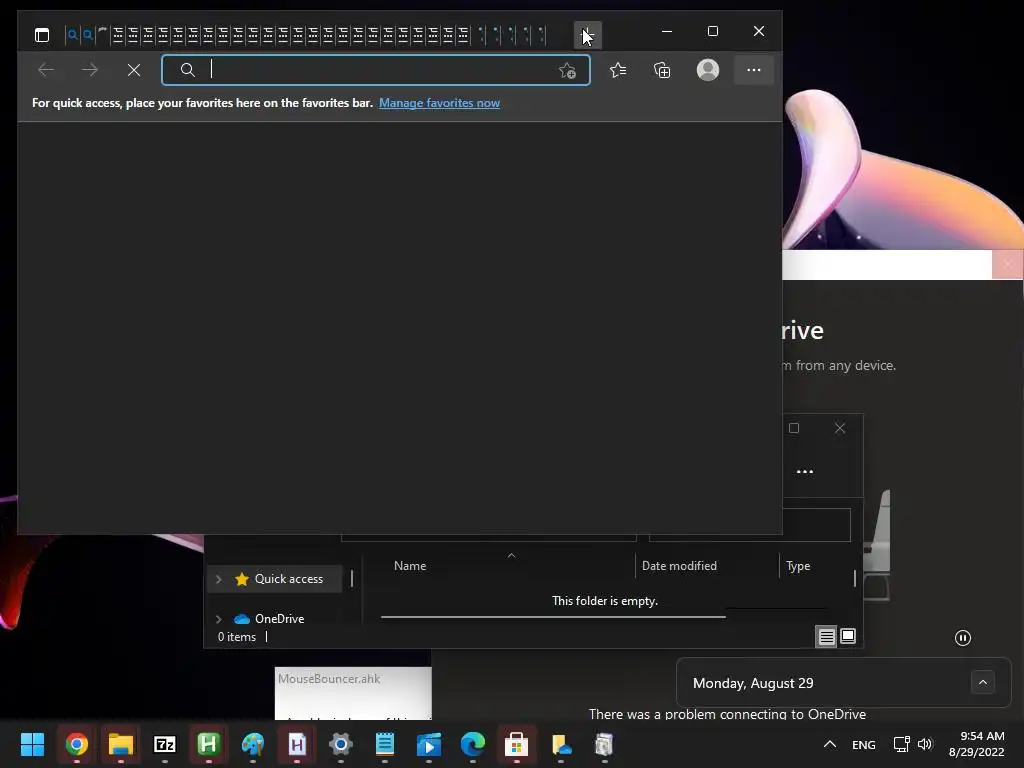Open the purple H document app icon
Image resolution: width=1024 pixels, height=768 pixels.
296,744
